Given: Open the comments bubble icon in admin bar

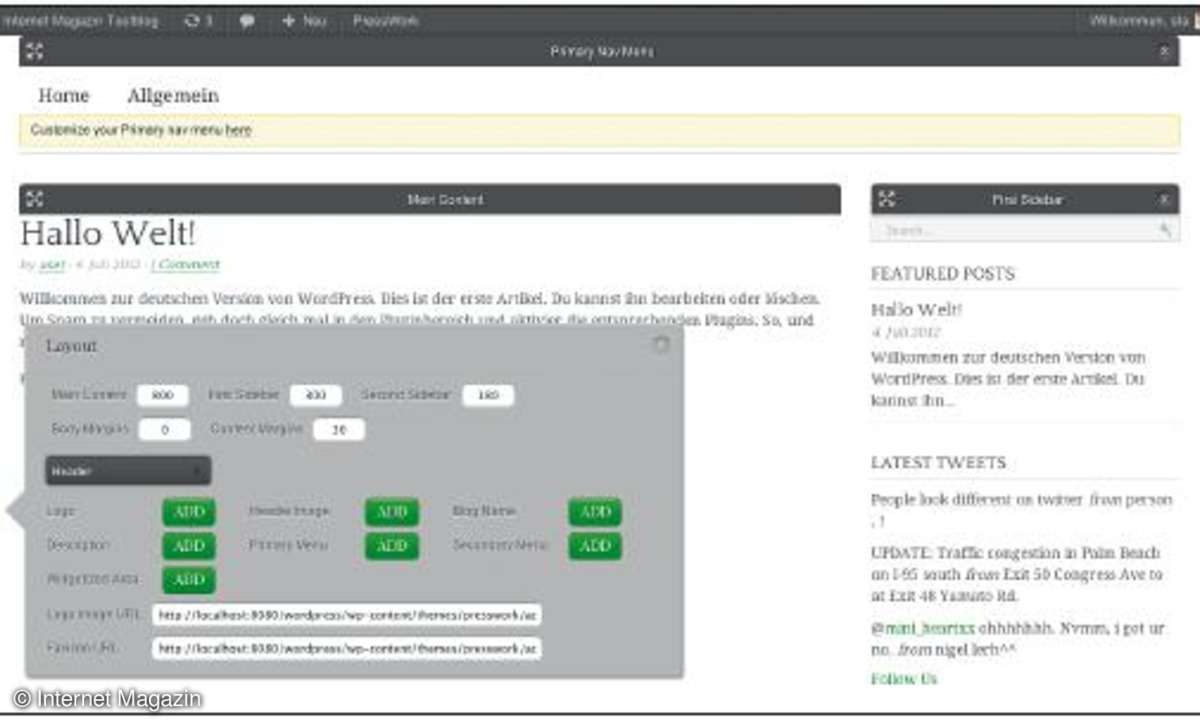Looking at the screenshot, I should (x=247, y=21).
